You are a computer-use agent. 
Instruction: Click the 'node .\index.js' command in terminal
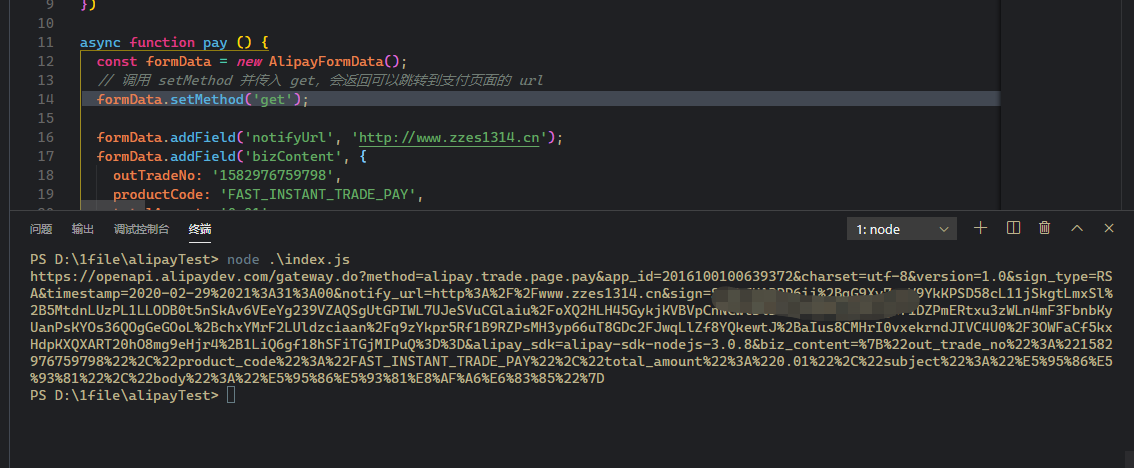click(x=289, y=259)
